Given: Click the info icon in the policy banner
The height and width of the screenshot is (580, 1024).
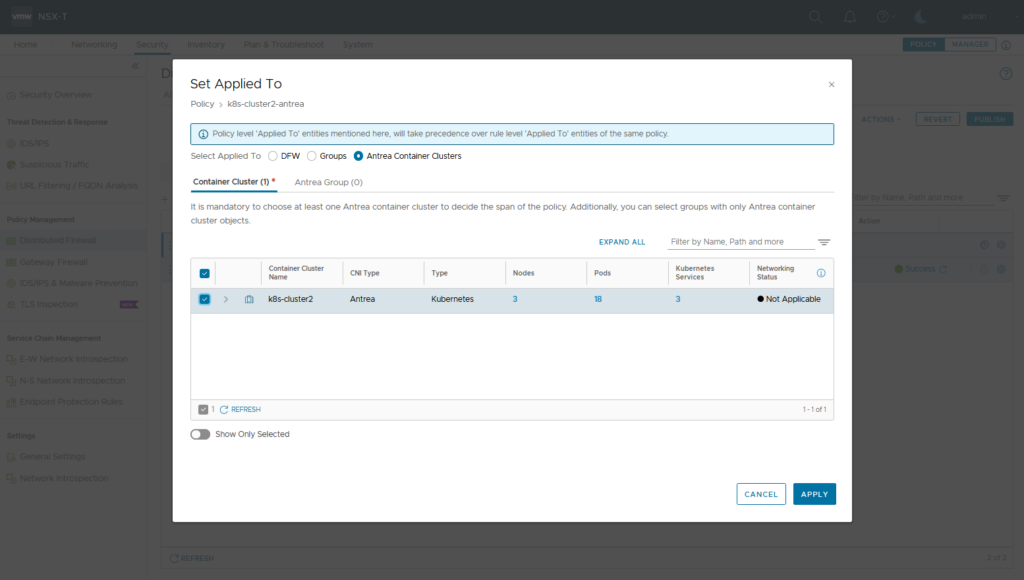Looking at the screenshot, I should click(203, 134).
